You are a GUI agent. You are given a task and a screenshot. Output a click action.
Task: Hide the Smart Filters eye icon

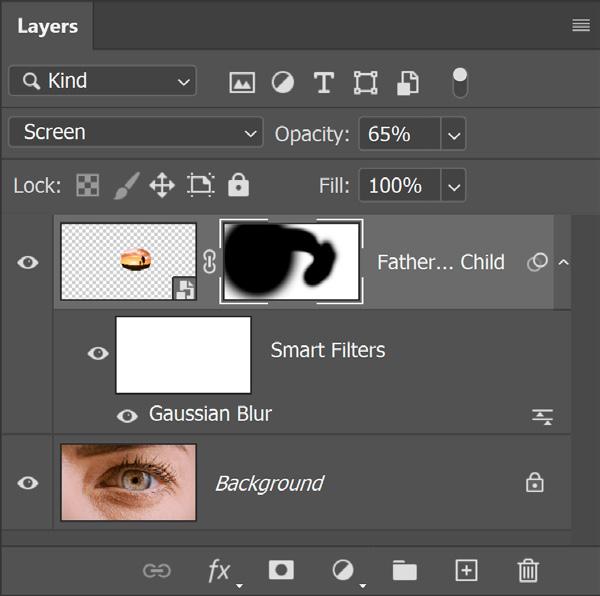(x=98, y=353)
